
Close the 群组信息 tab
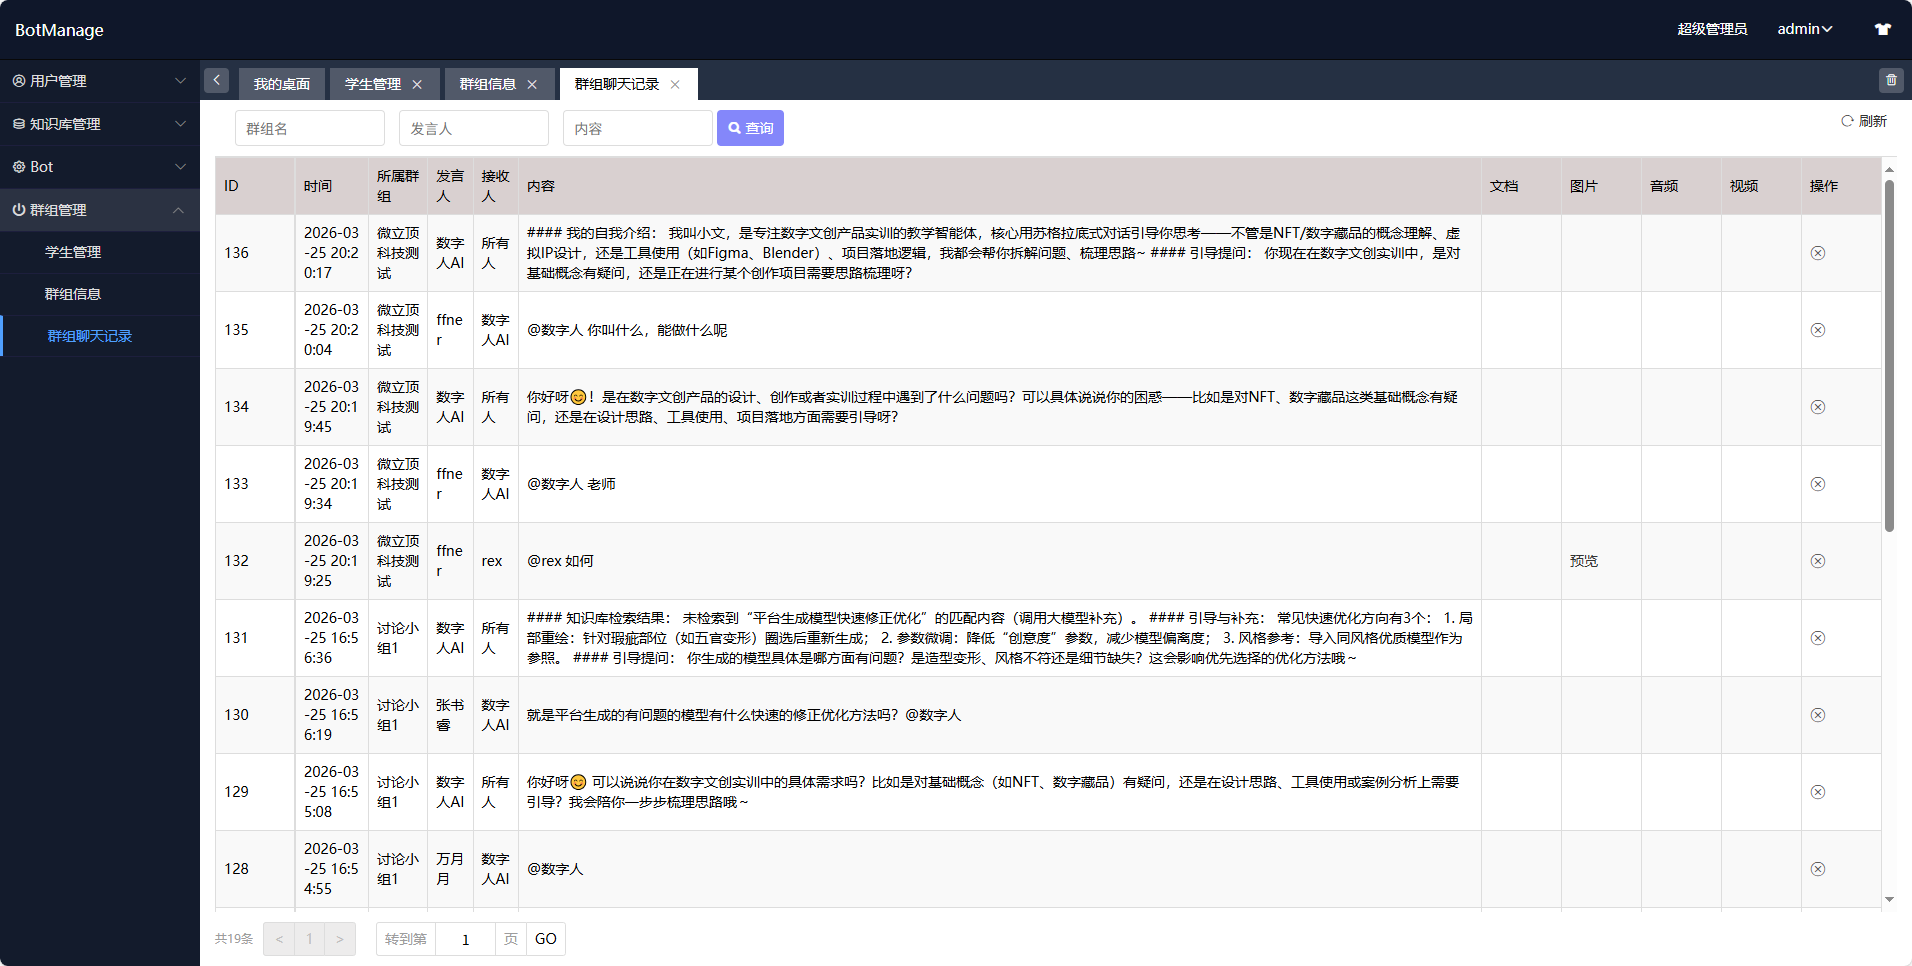coord(532,85)
